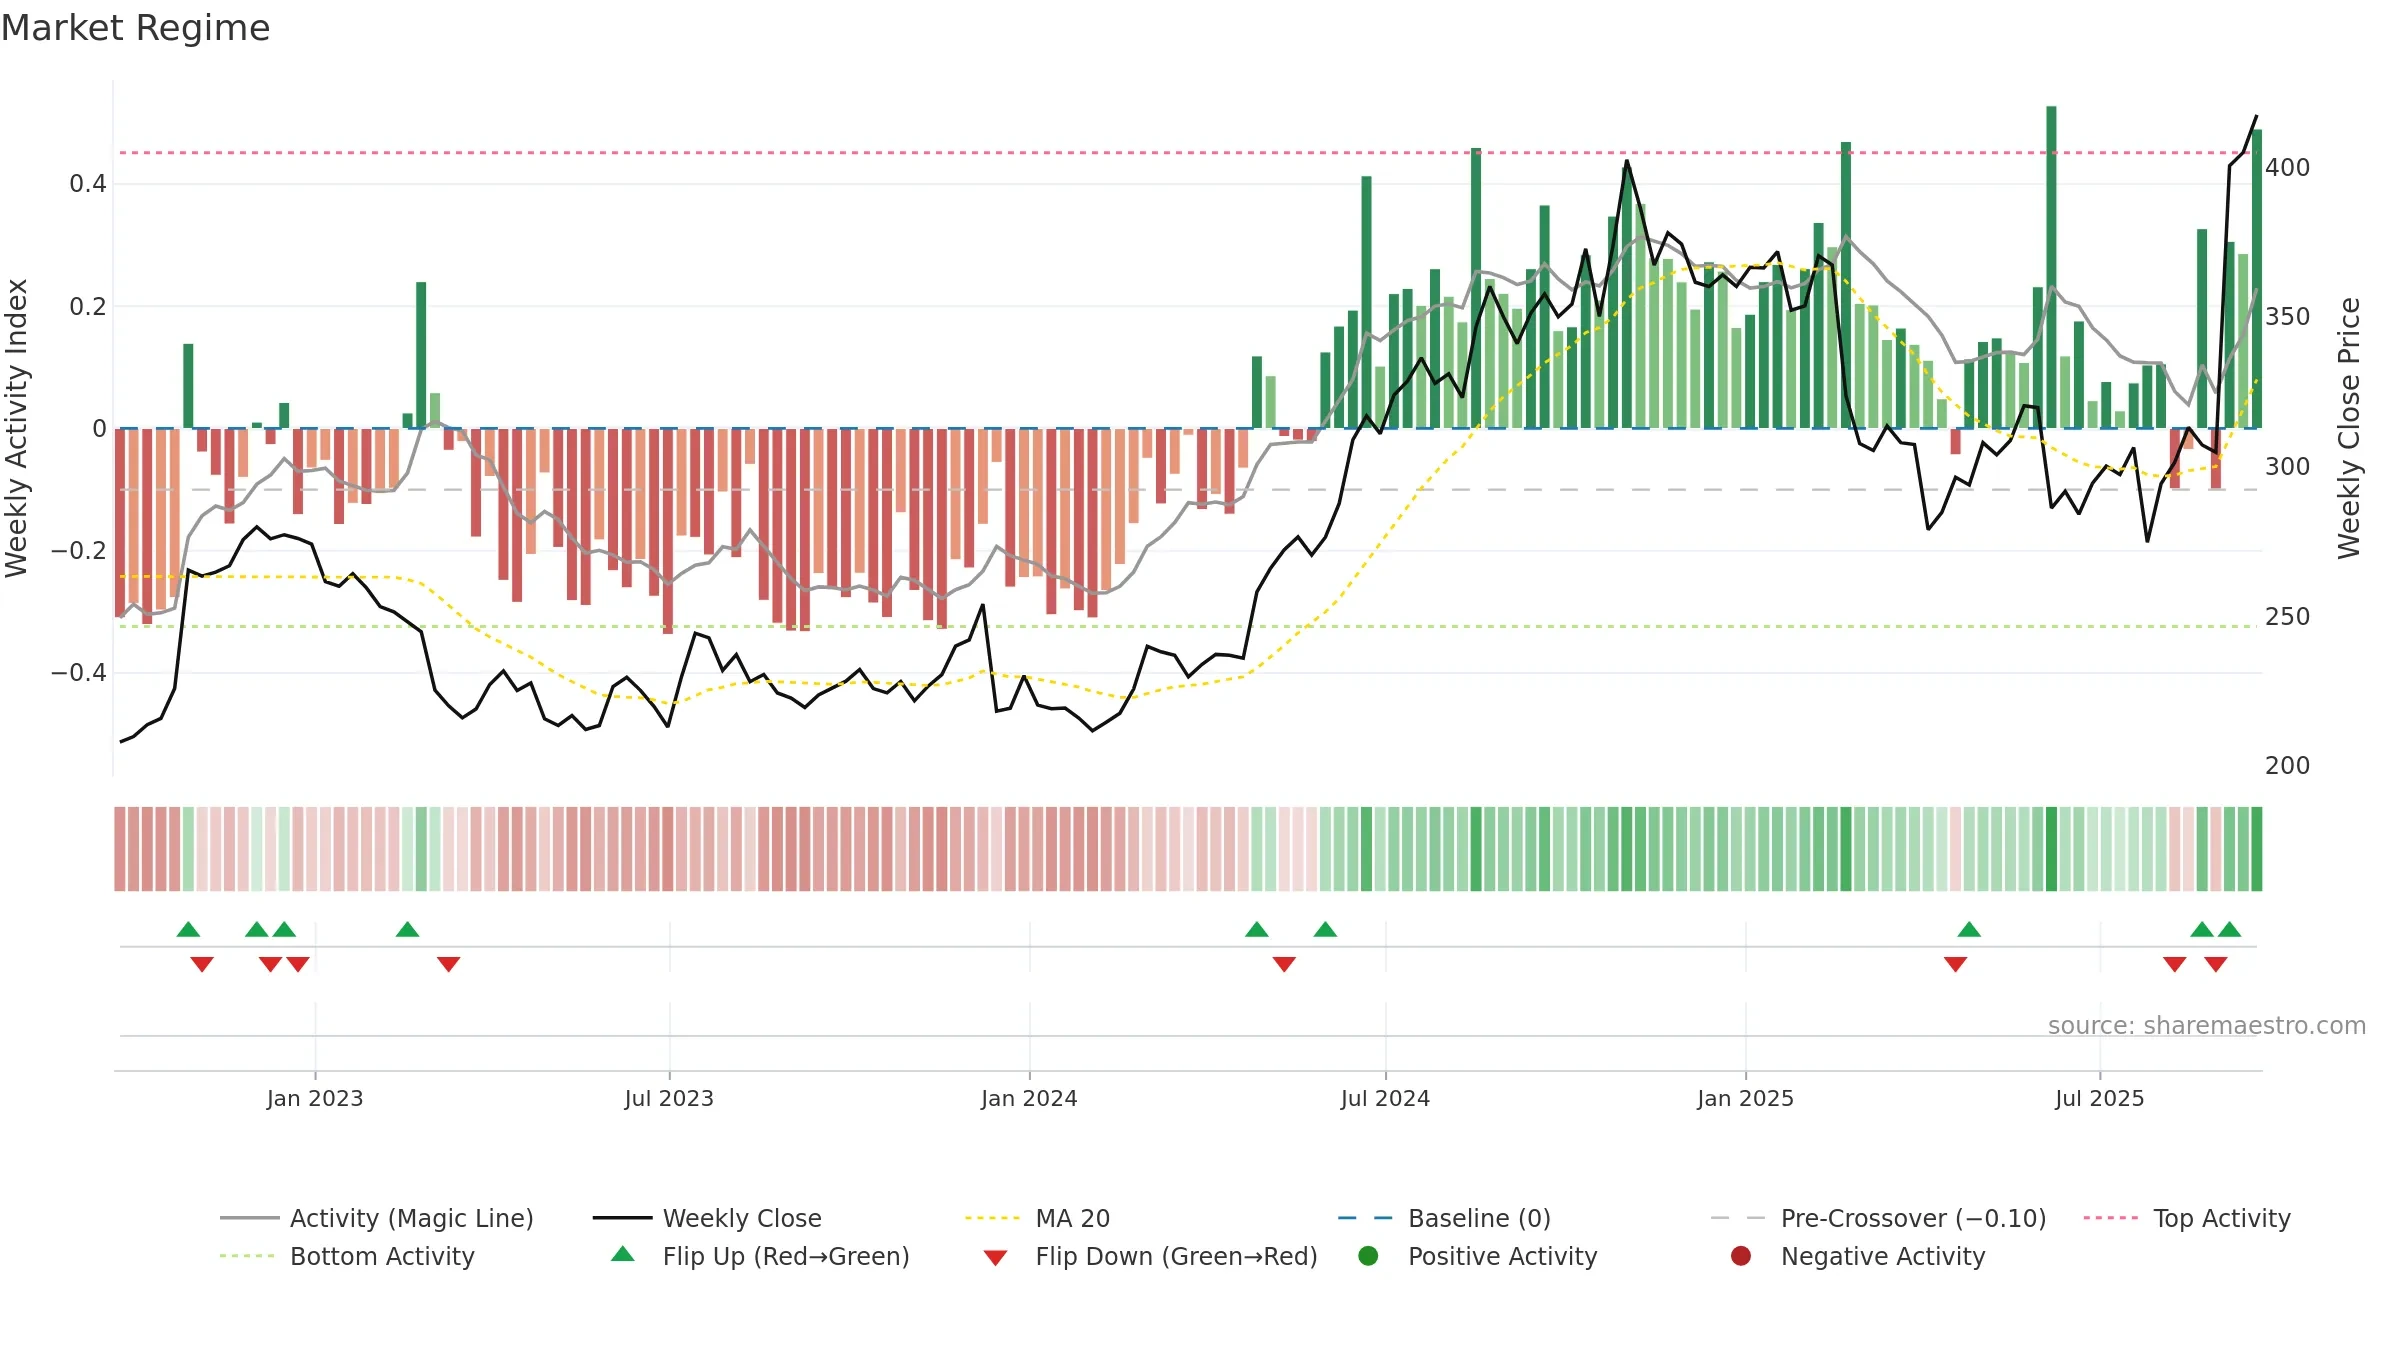
Task: Click the Jan 2023 axis label
Action: click(x=315, y=1099)
